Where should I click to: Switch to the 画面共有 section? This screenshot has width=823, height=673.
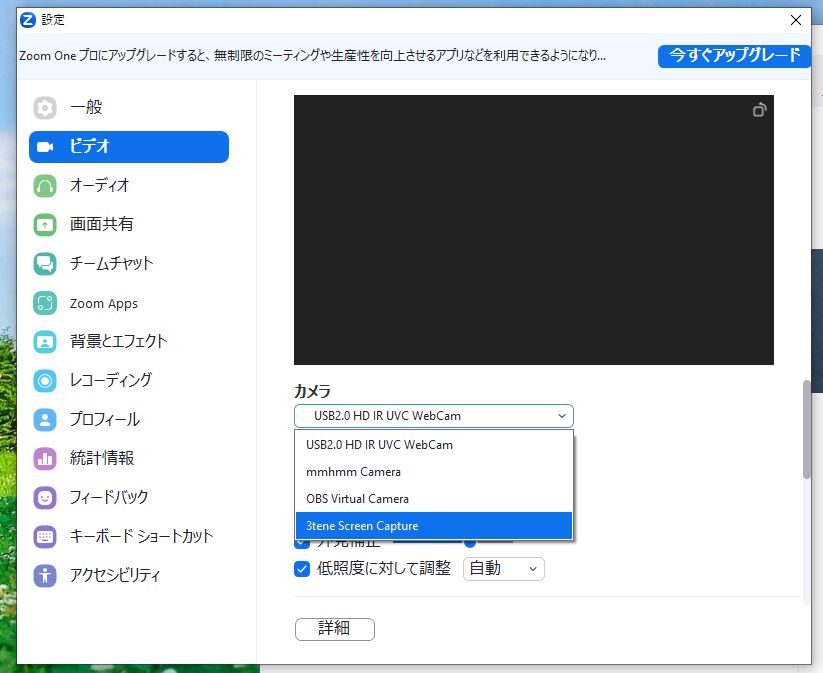[x=129, y=224]
